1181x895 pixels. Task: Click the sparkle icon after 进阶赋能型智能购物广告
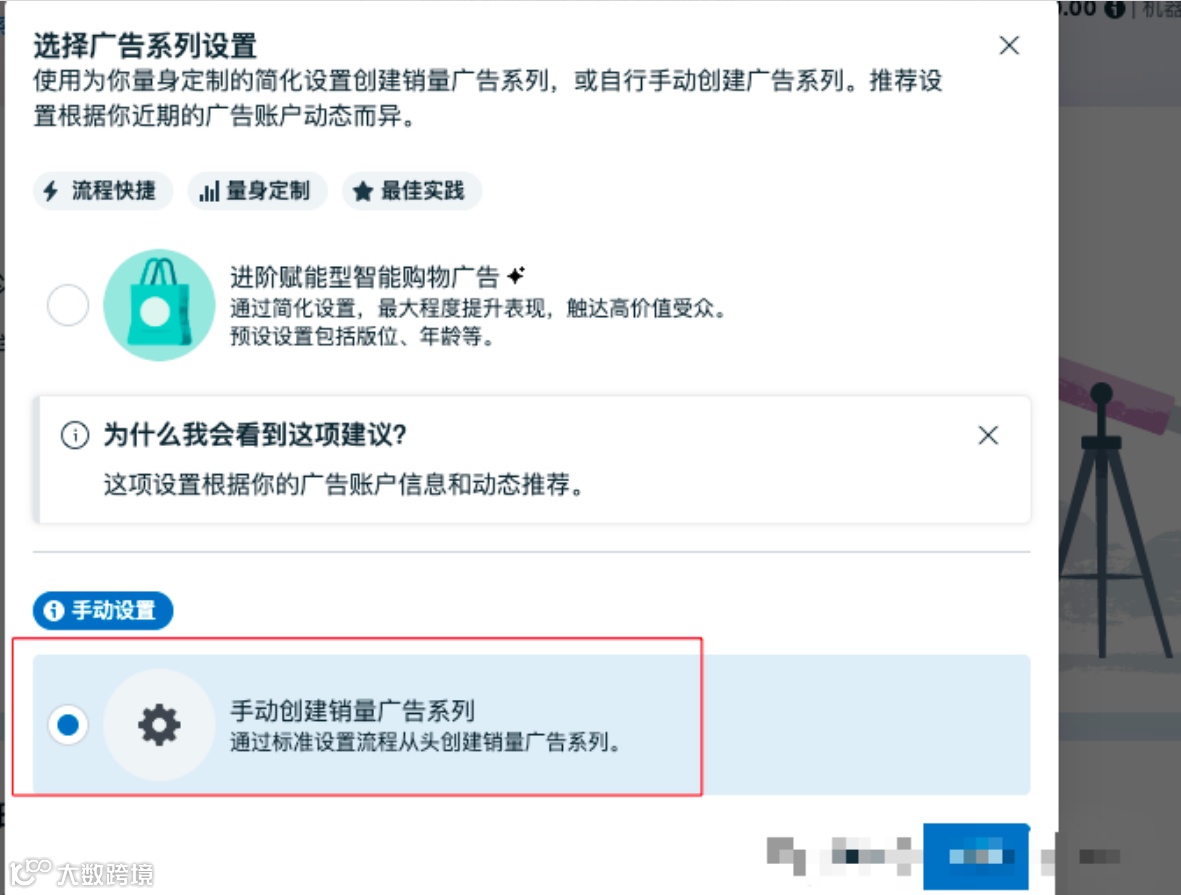click(516, 276)
